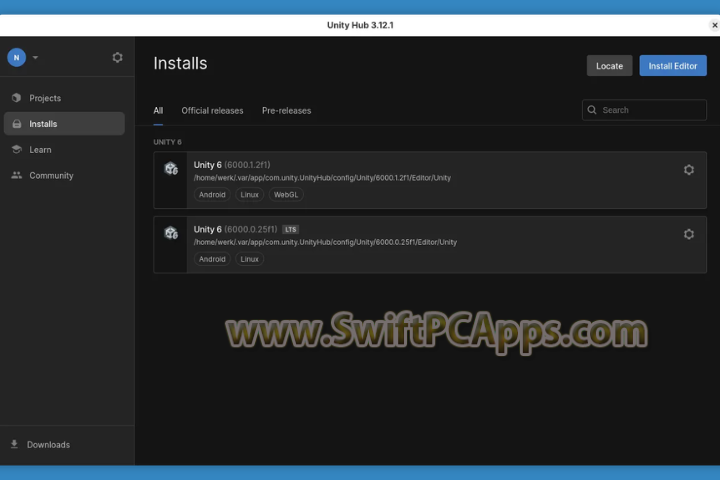Click the 6000.1.2f1 install path text
This screenshot has height=480, width=720.
322,178
